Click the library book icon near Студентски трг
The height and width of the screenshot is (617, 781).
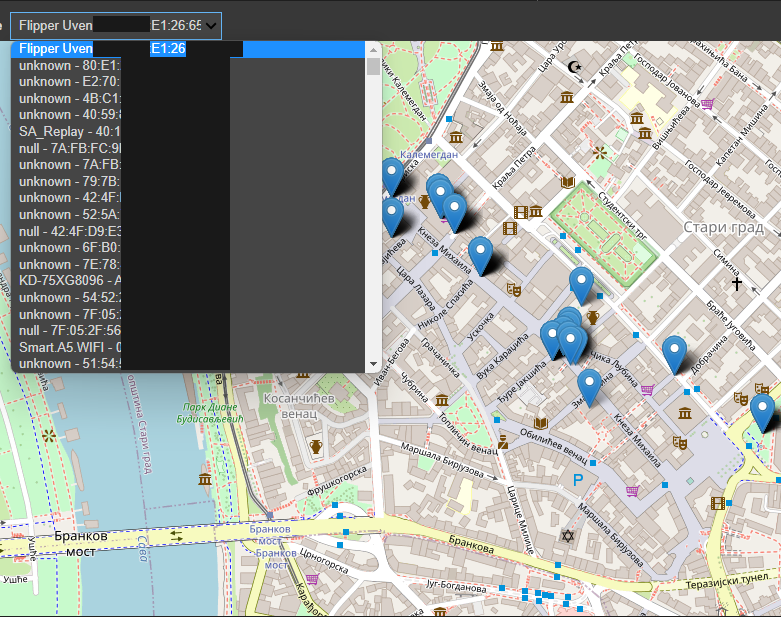point(568,183)
